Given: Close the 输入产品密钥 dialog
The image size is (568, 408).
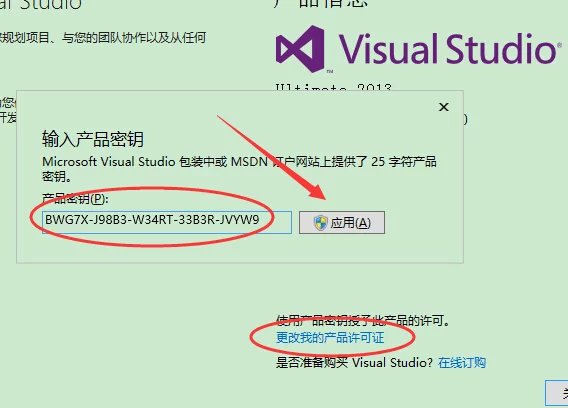Looking at the screenshot, I should click(x=444, y=107).
